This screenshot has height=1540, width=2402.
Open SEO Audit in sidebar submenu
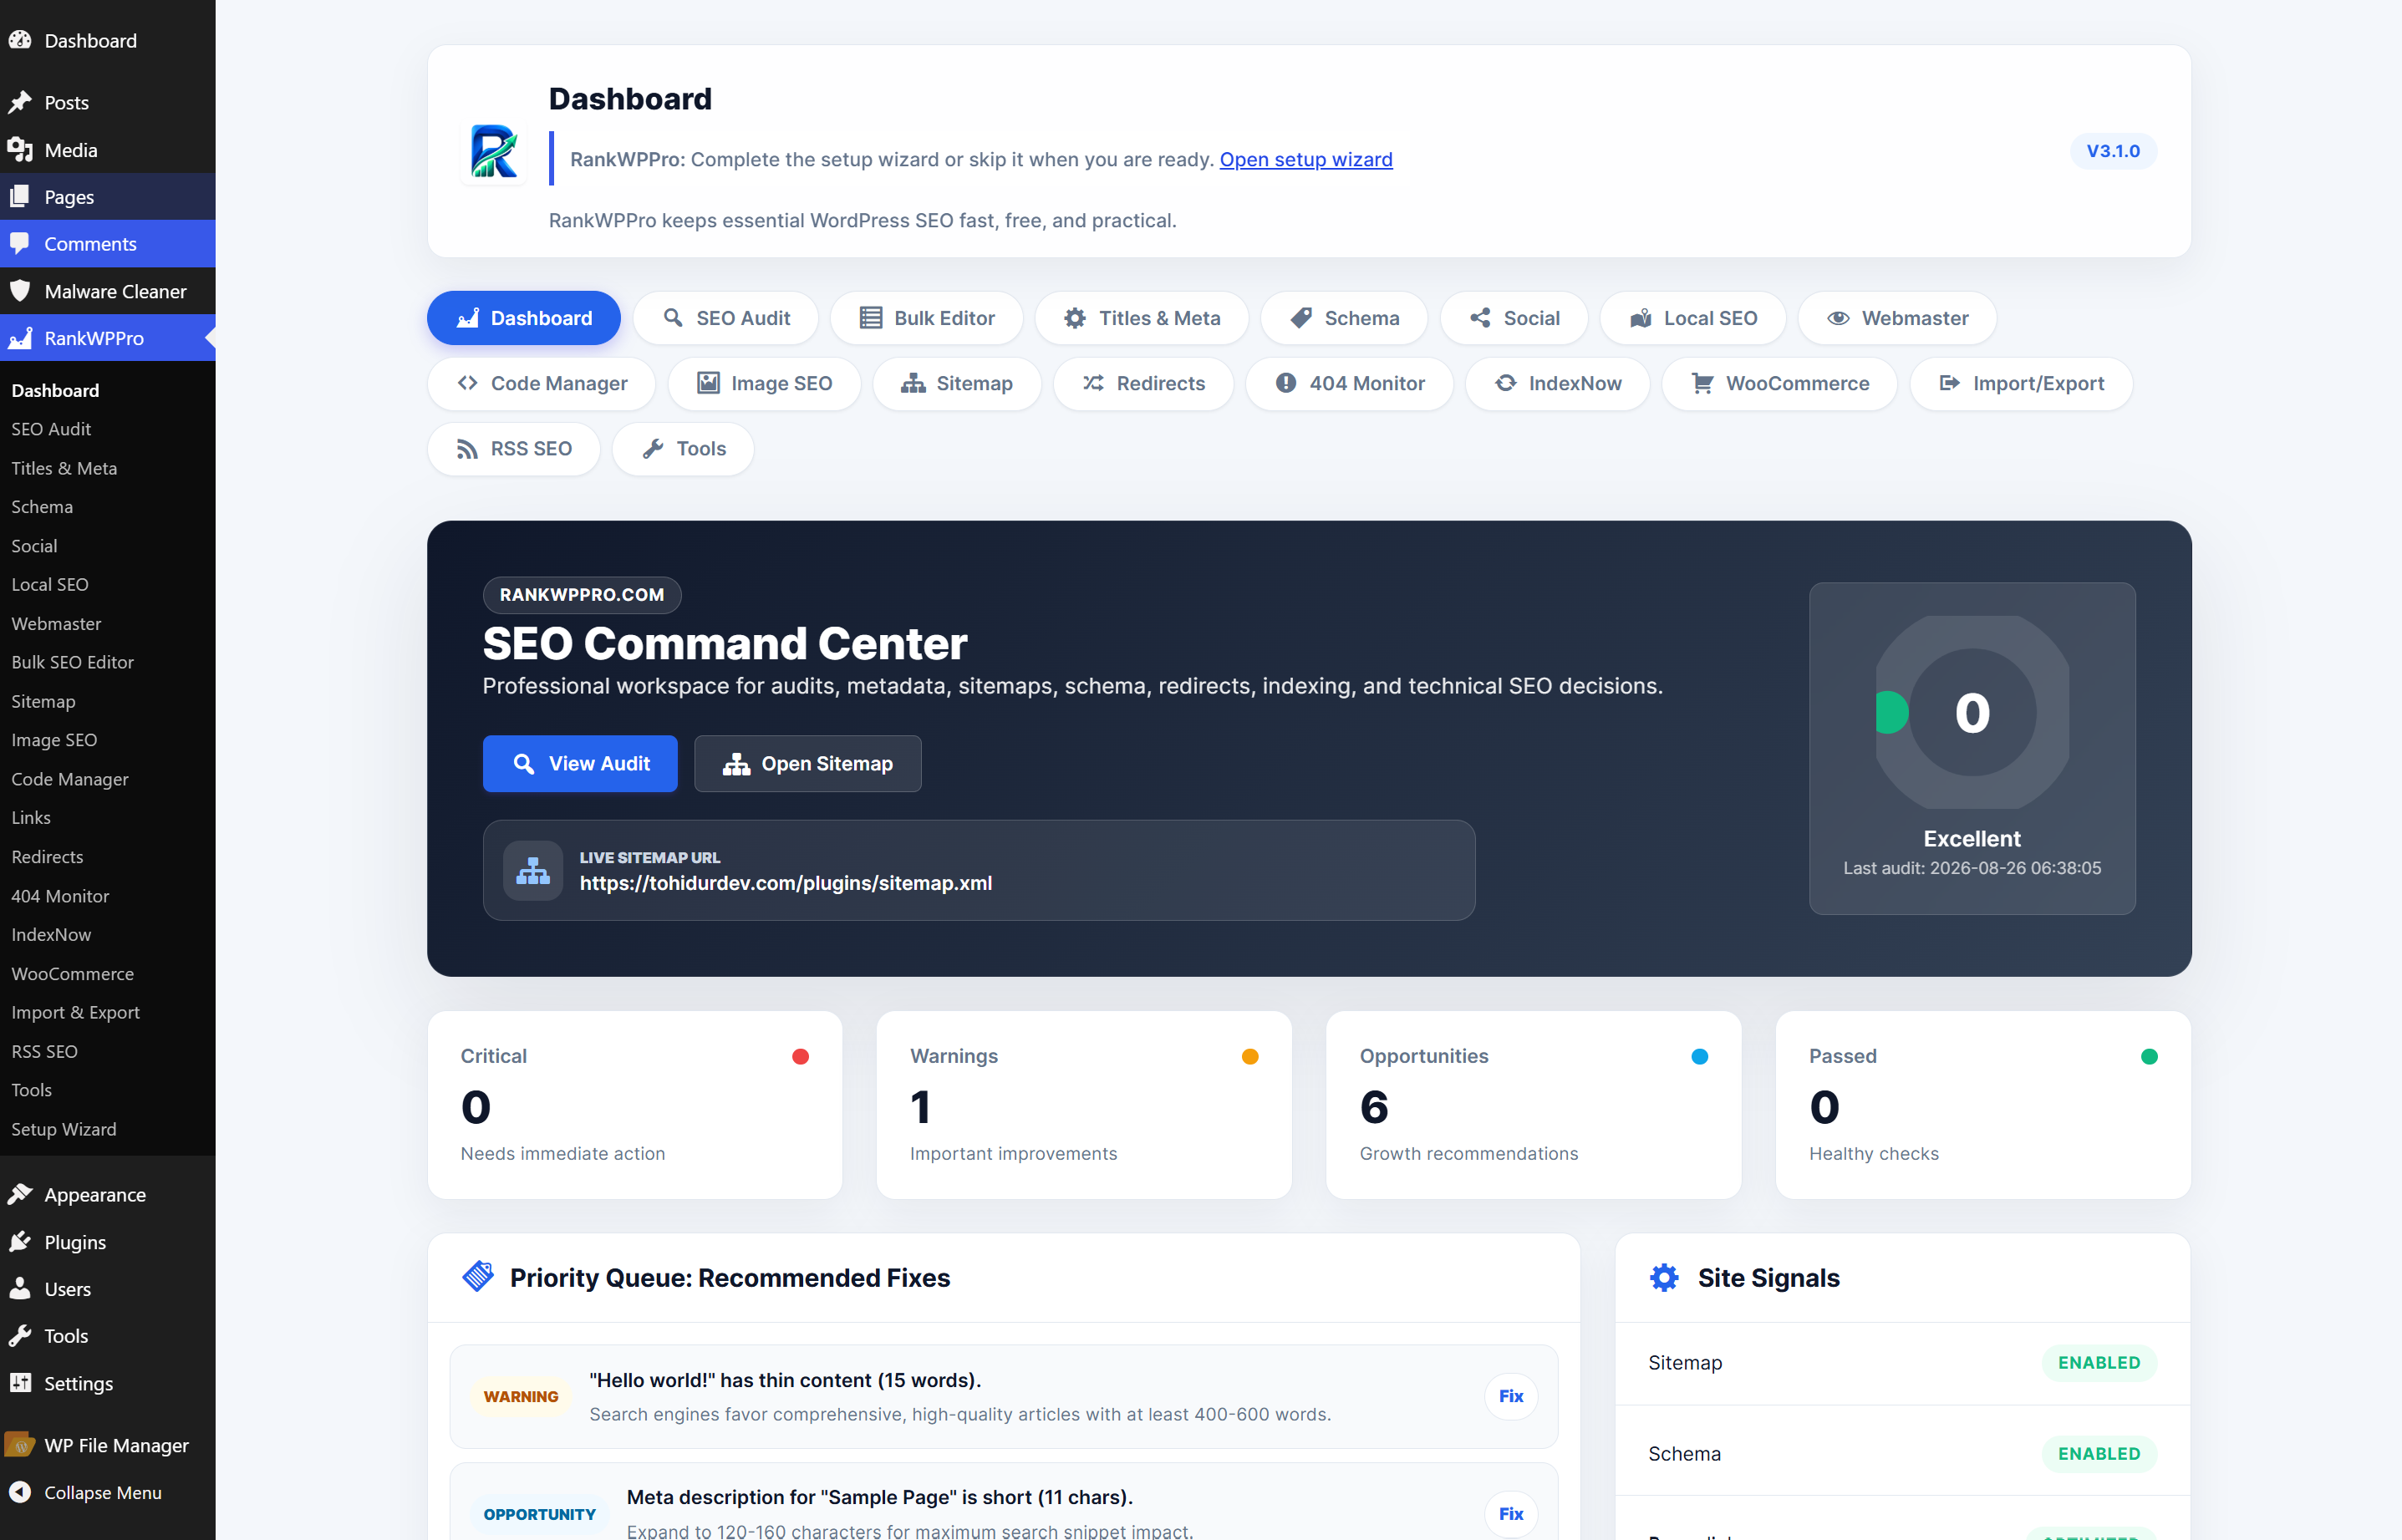click(x=51, y=428)
